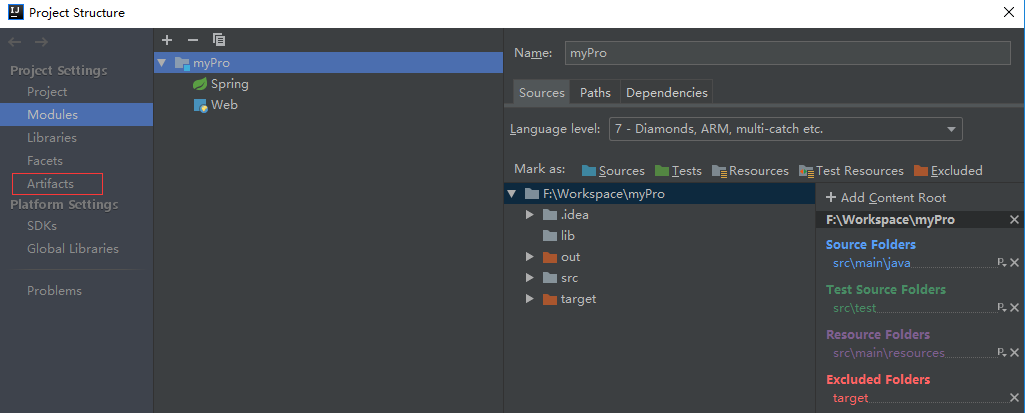
Task: Click the add module plus icon
Action: point(167,40)
